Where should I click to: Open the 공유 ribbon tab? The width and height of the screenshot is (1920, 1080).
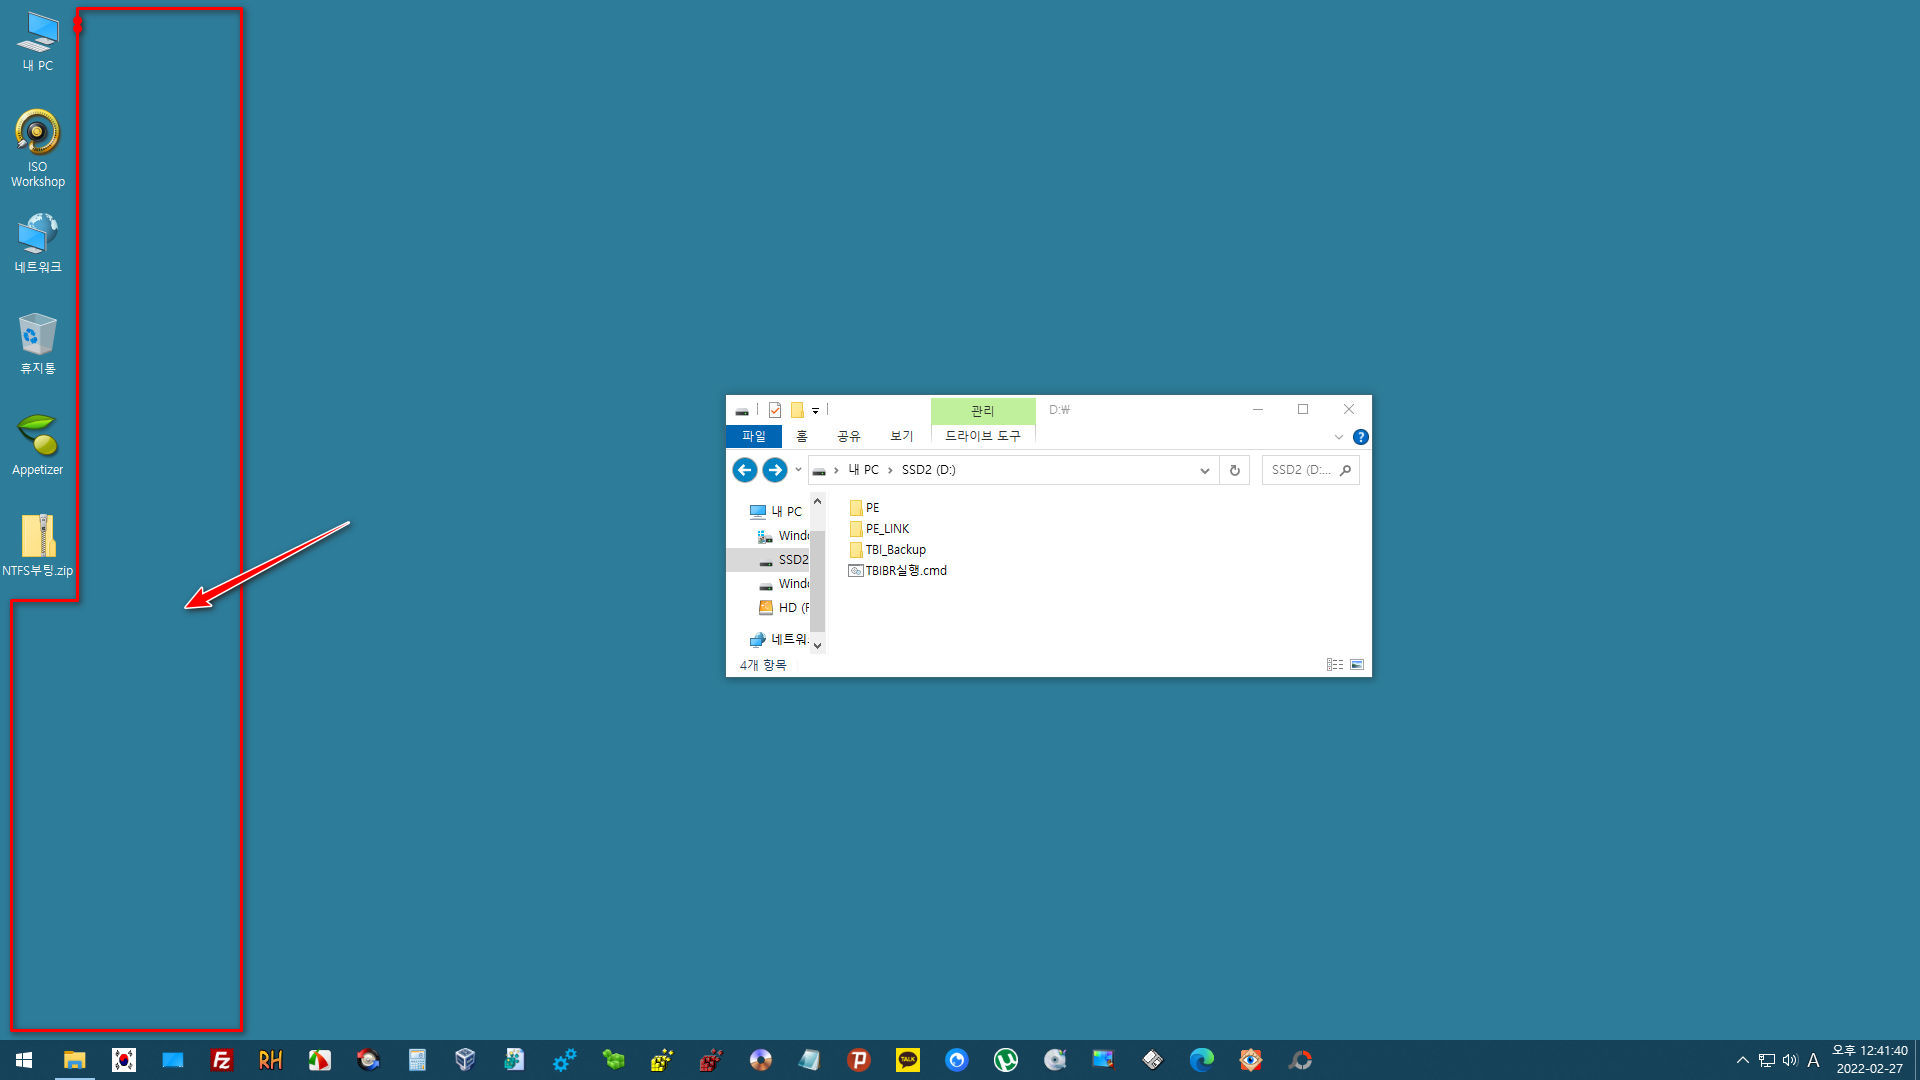tap(849, 436)
